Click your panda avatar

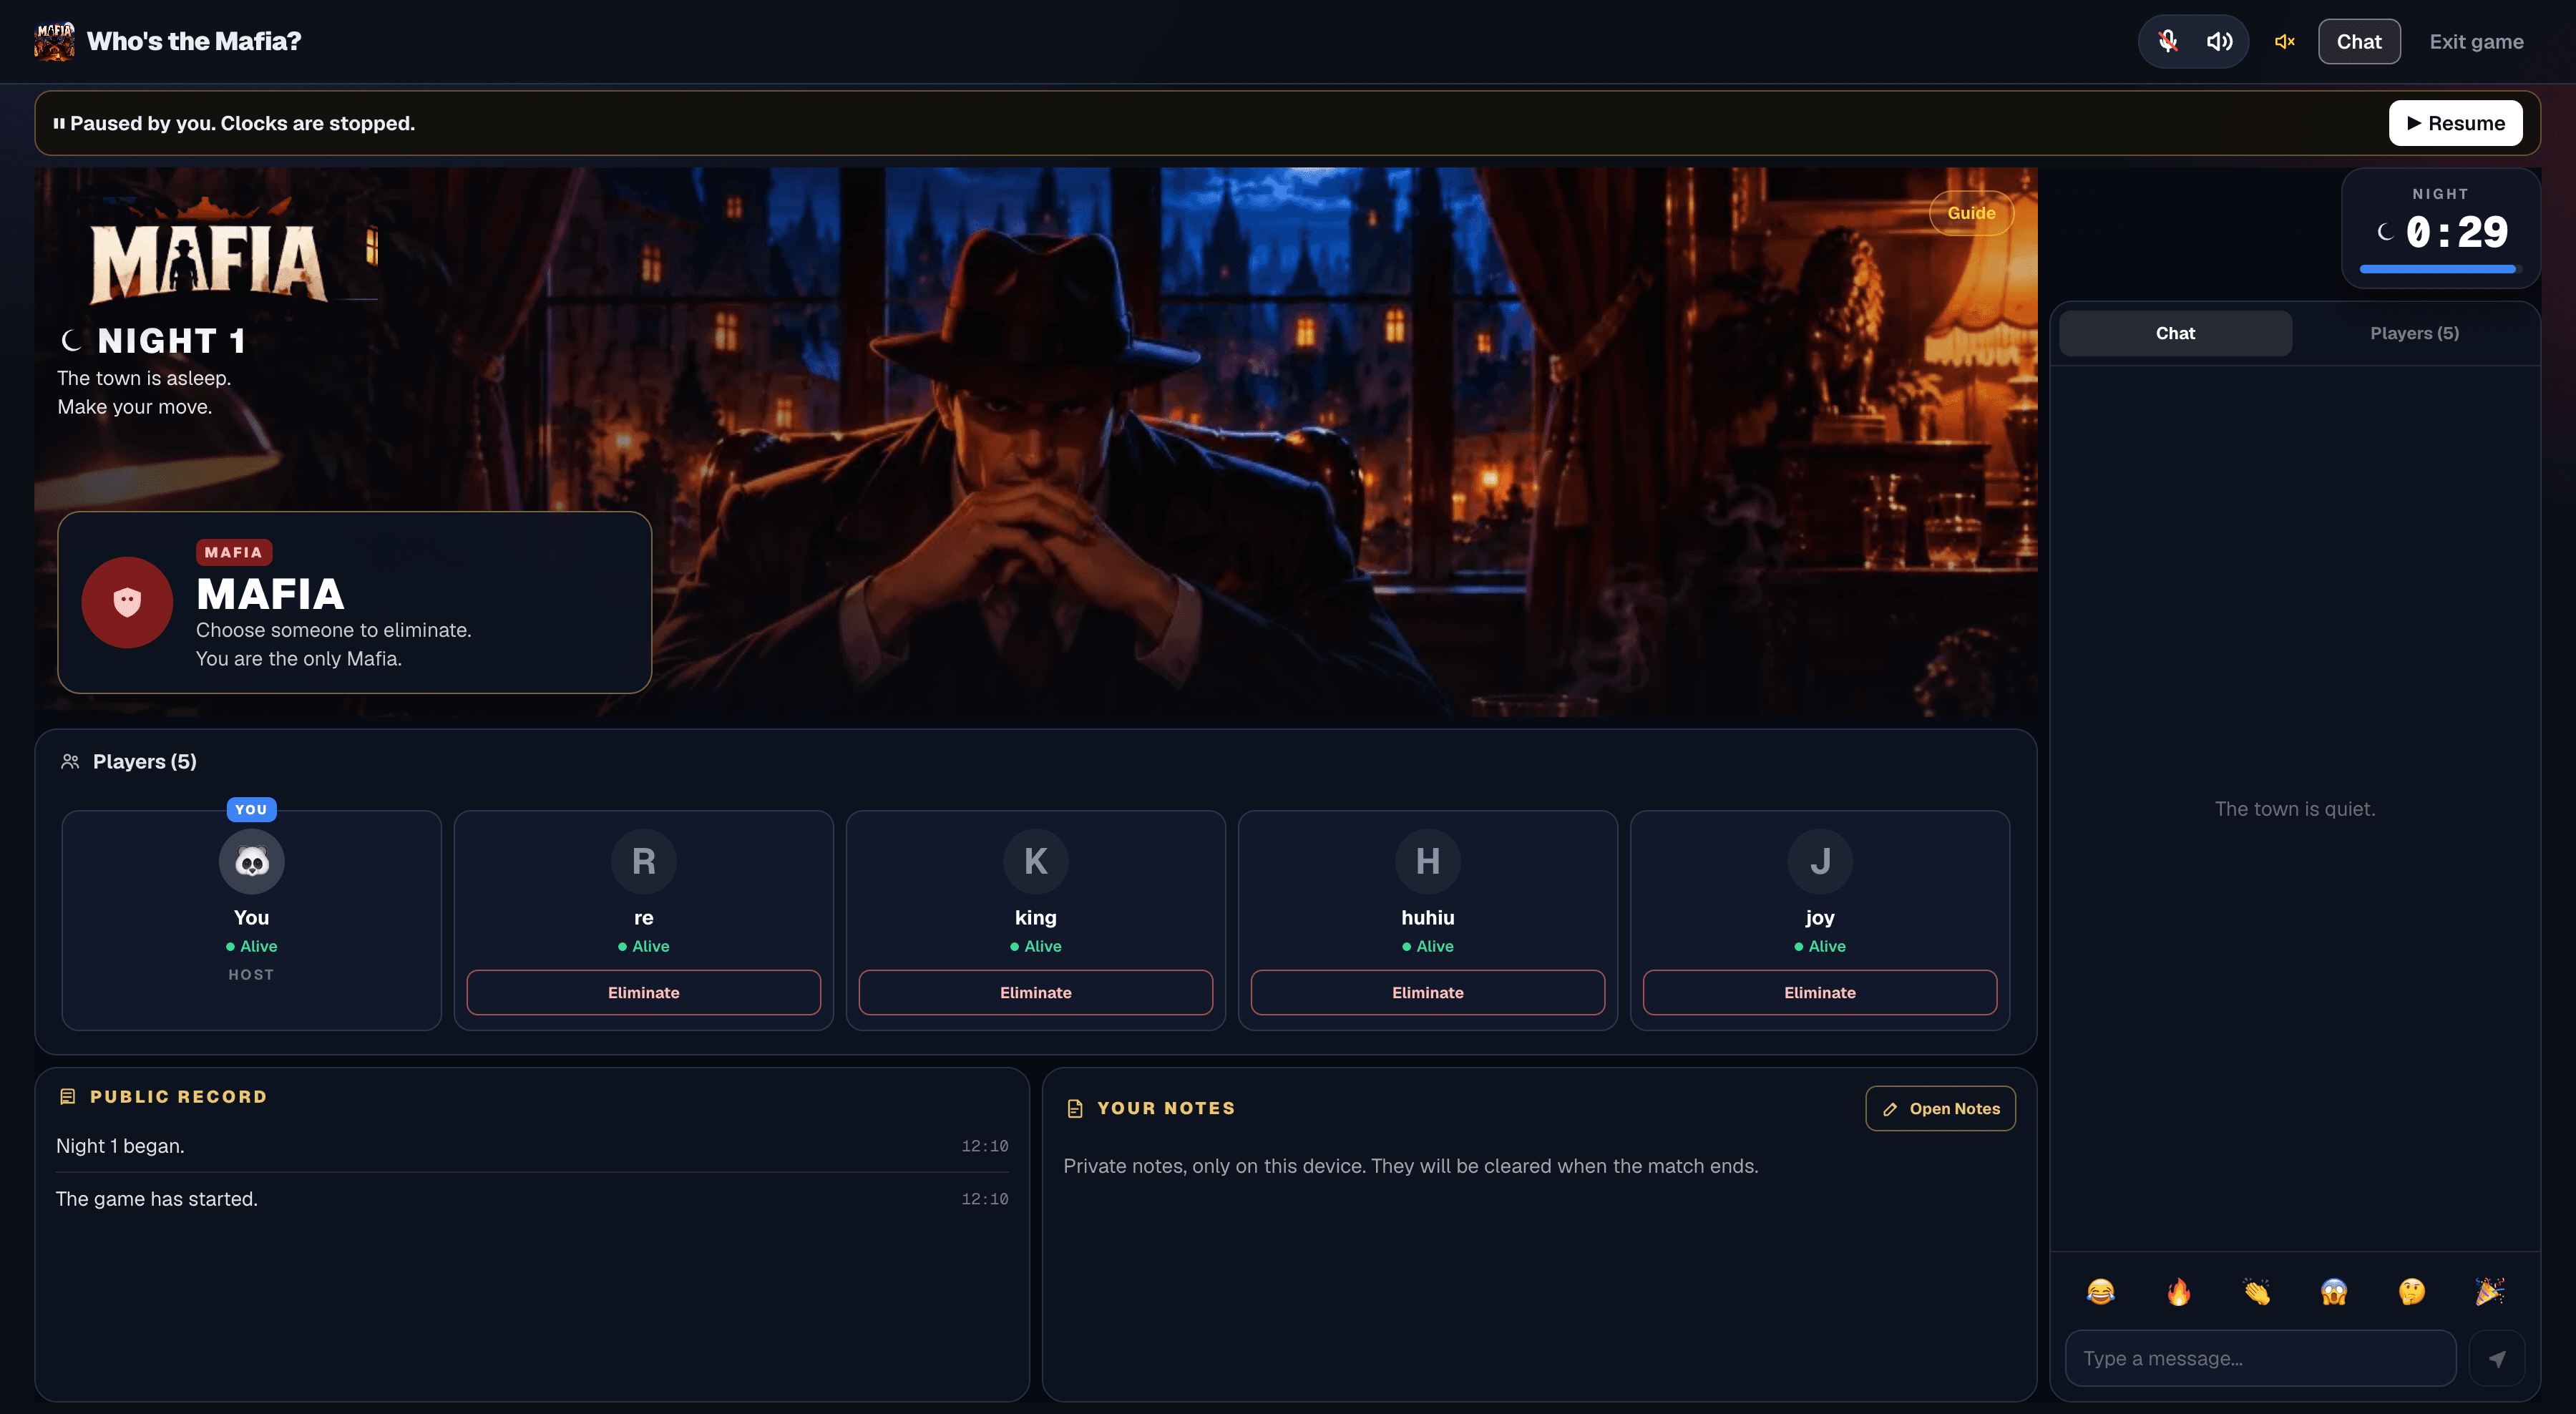251,861
